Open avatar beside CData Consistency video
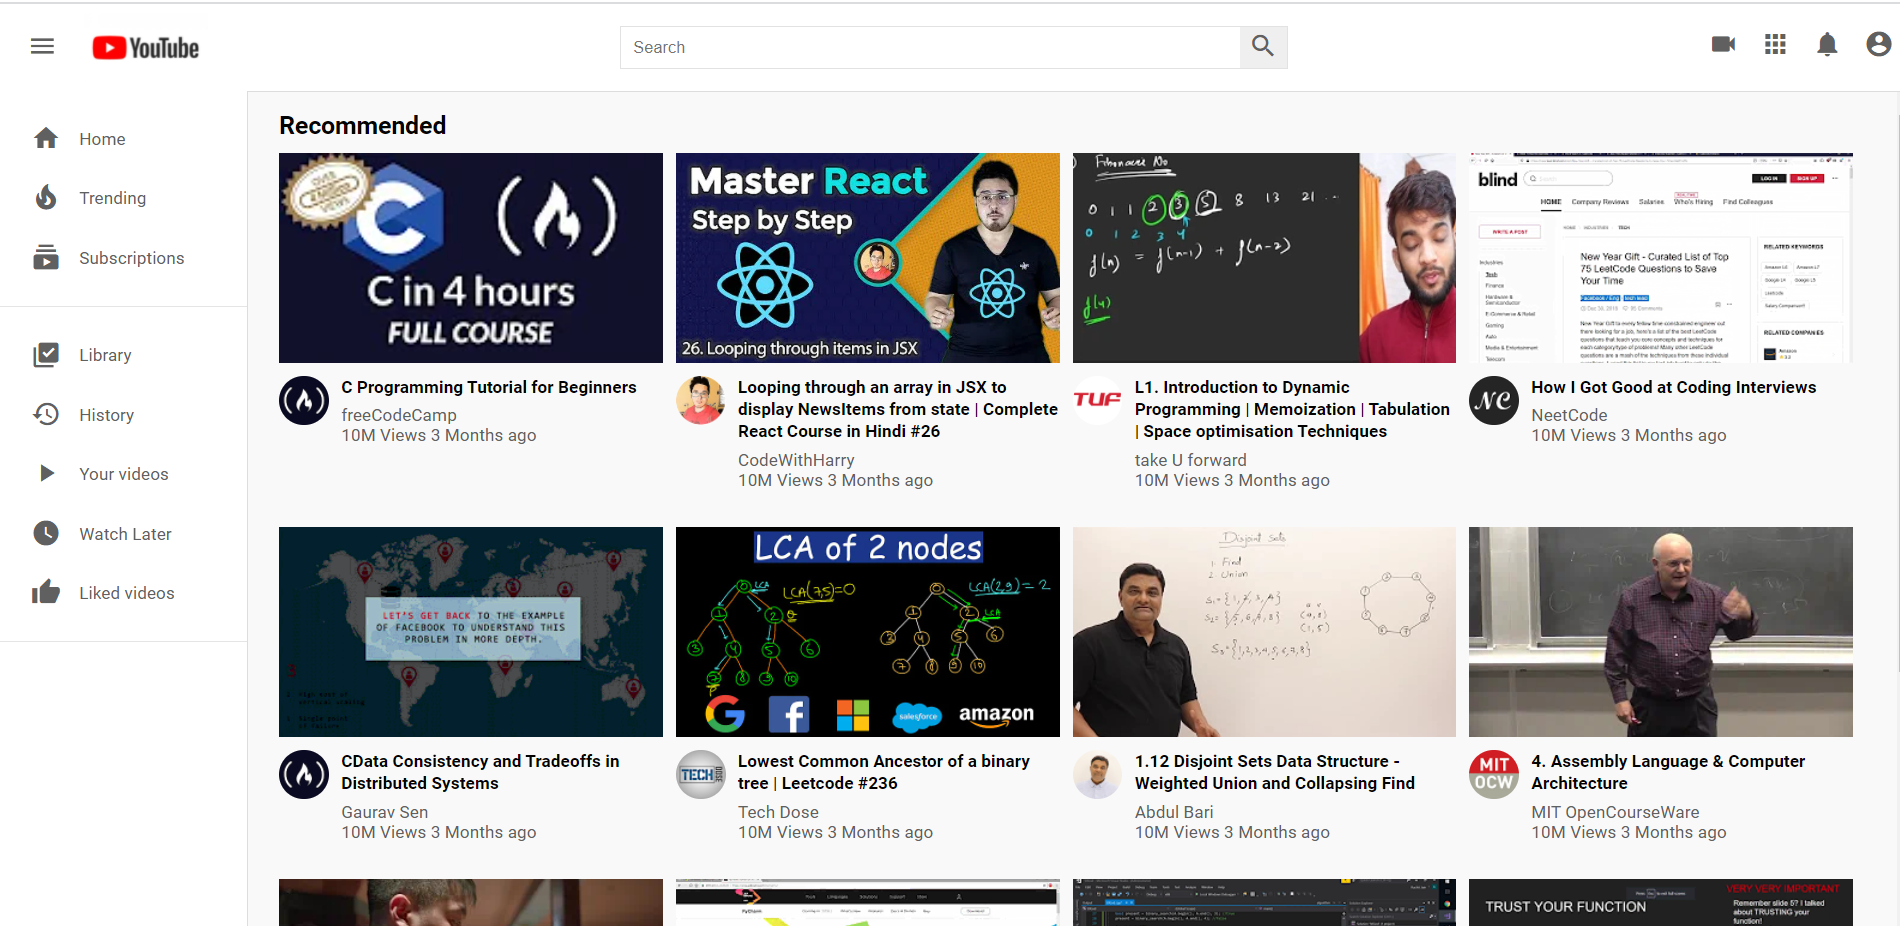This screenshot has height=926, width=1900. point(304,775)
